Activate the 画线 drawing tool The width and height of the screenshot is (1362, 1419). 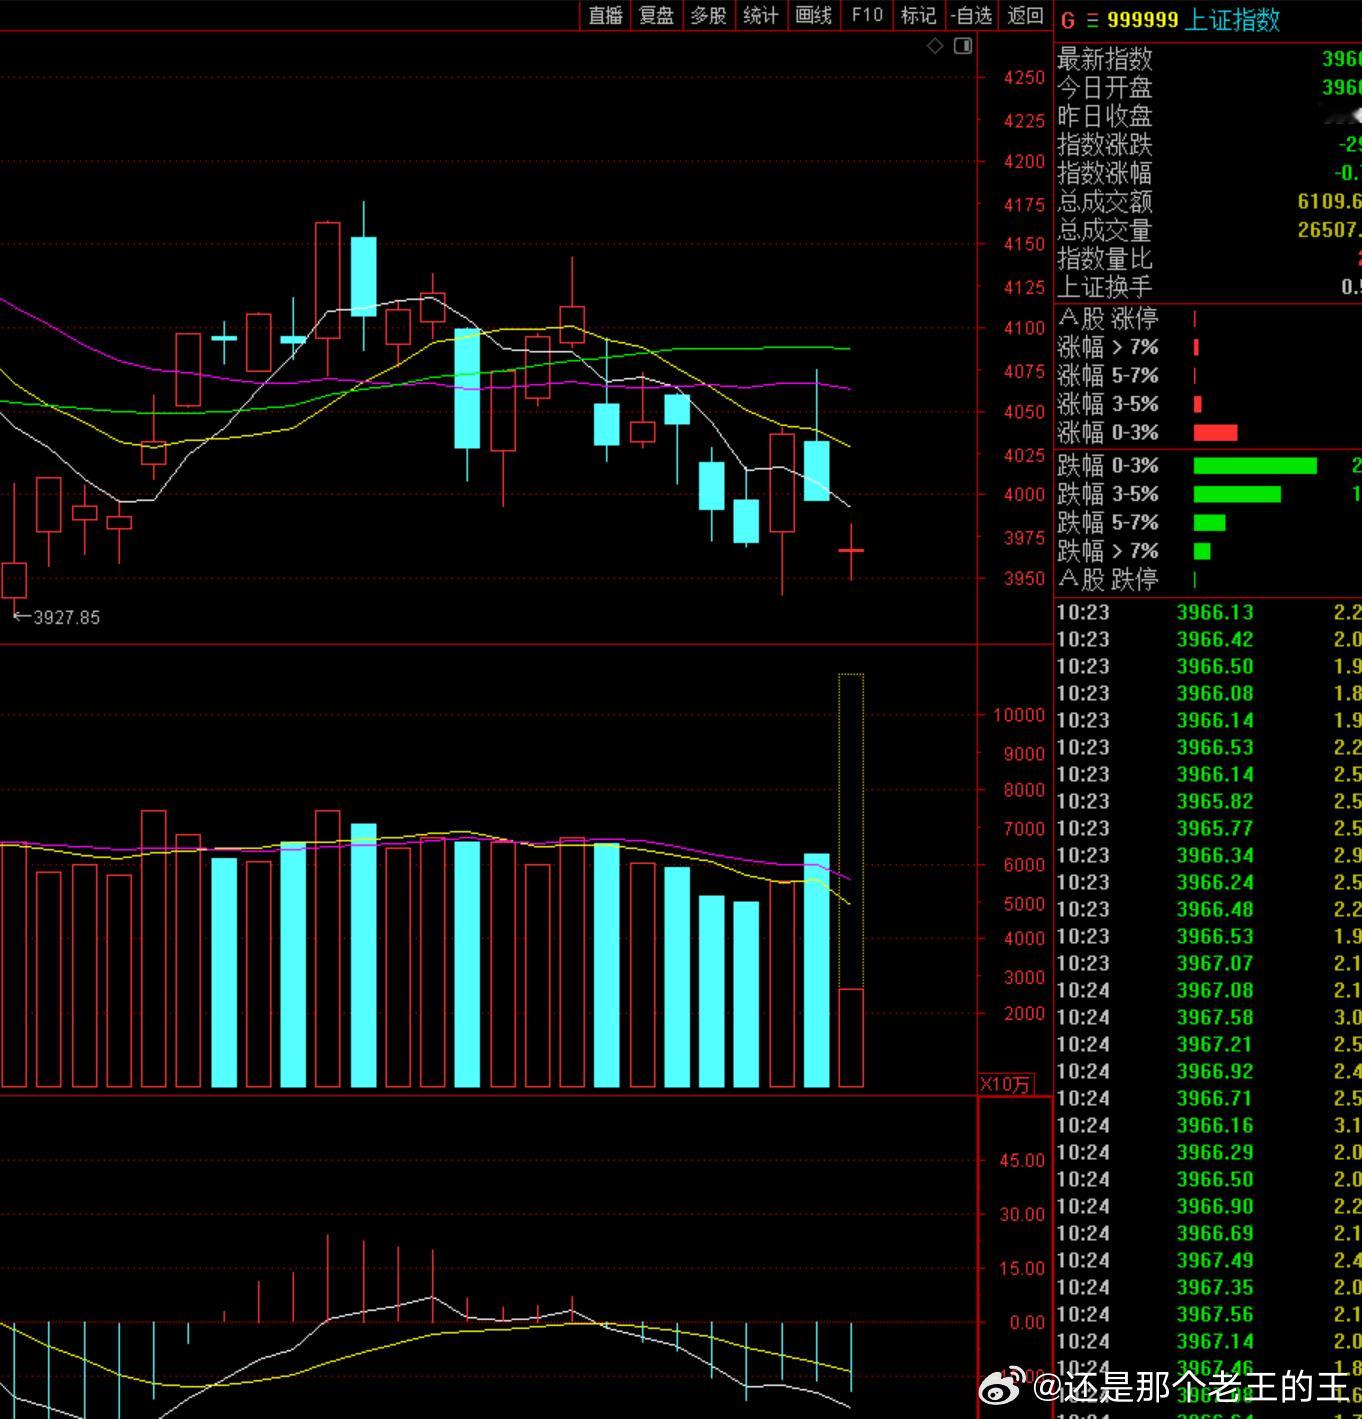point(814,15)
